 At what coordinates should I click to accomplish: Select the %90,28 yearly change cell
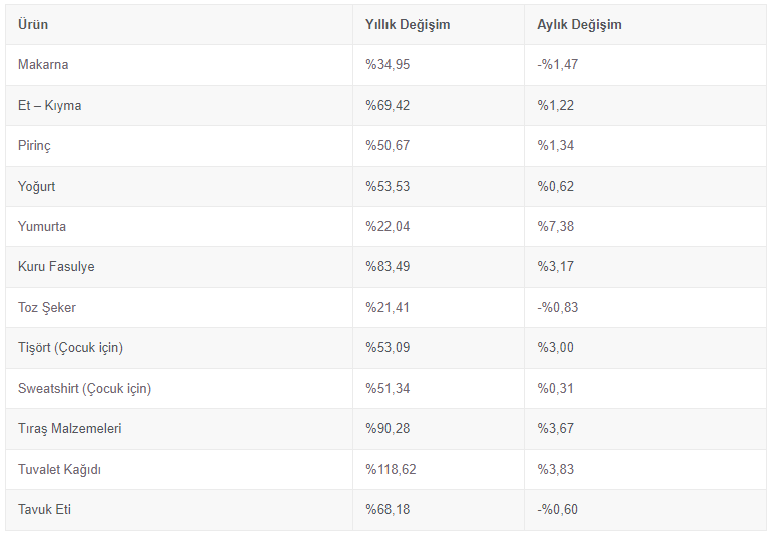coord(387,429)
